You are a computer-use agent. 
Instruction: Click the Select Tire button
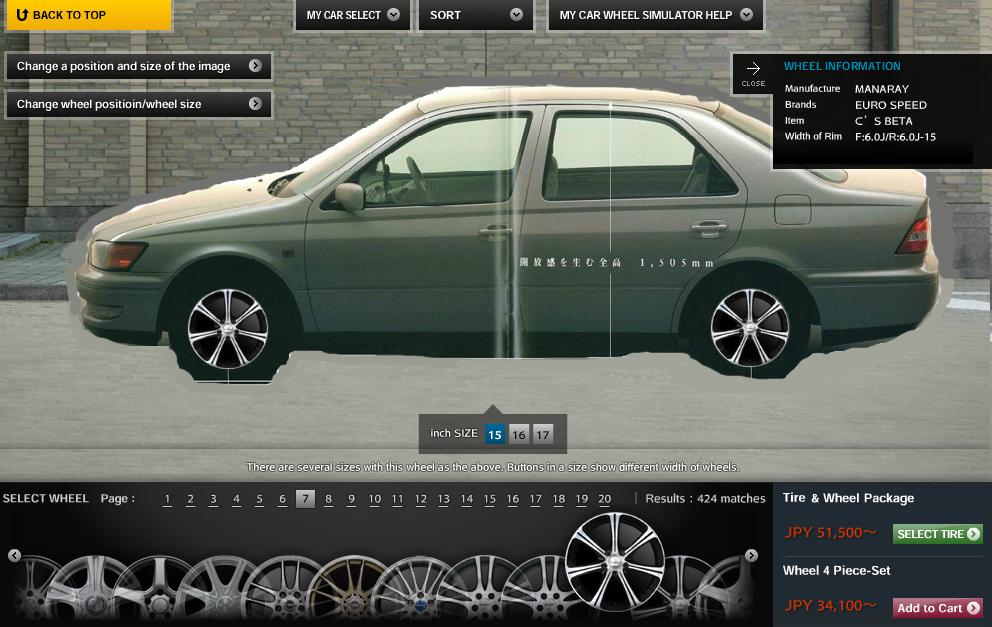pos(937,534)
